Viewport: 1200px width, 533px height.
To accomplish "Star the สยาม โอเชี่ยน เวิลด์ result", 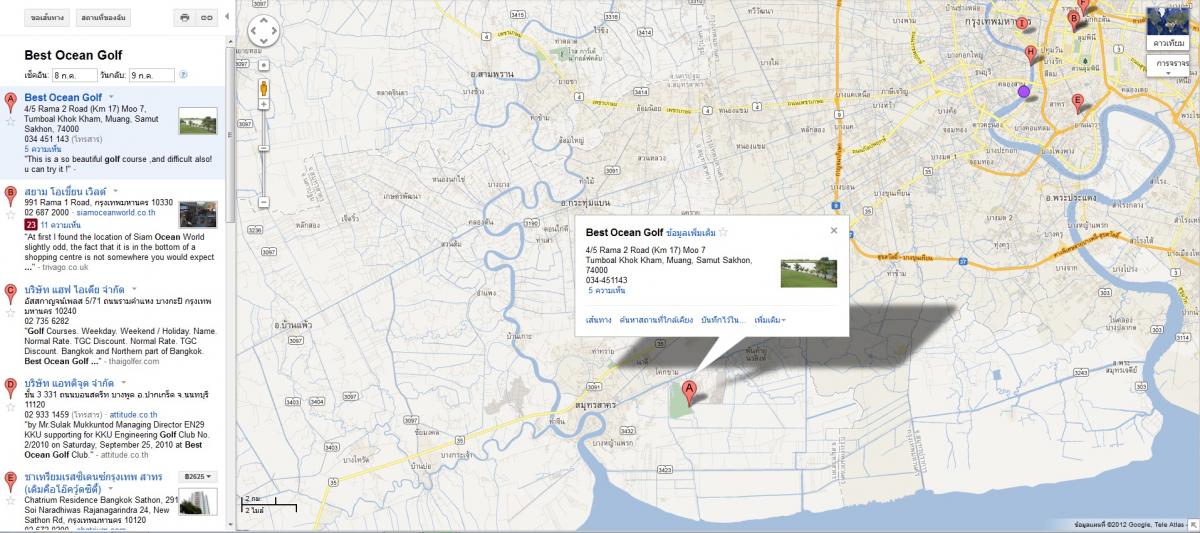I will click(x=11, y=214).
